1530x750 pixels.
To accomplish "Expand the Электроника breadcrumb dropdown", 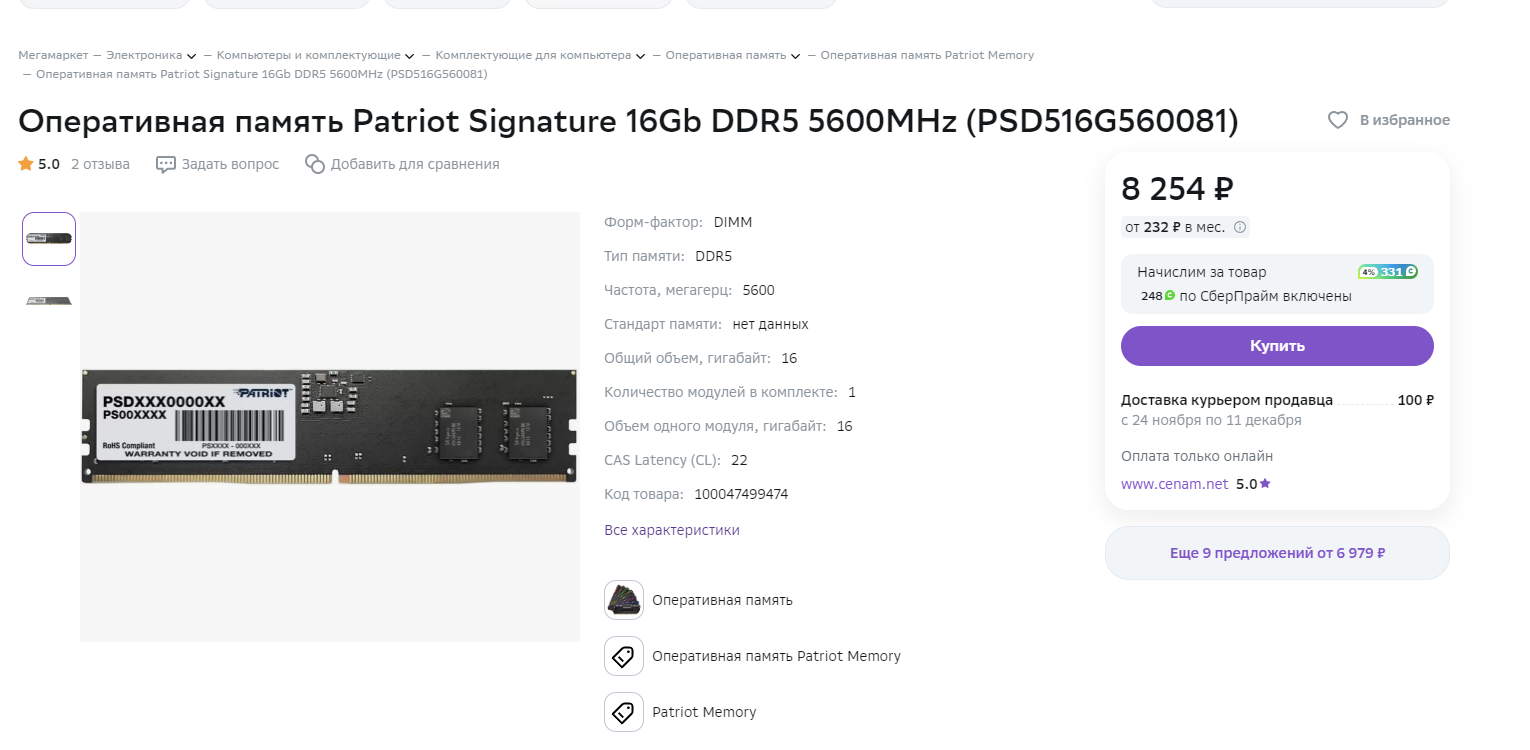I will (x=191, y=56).
